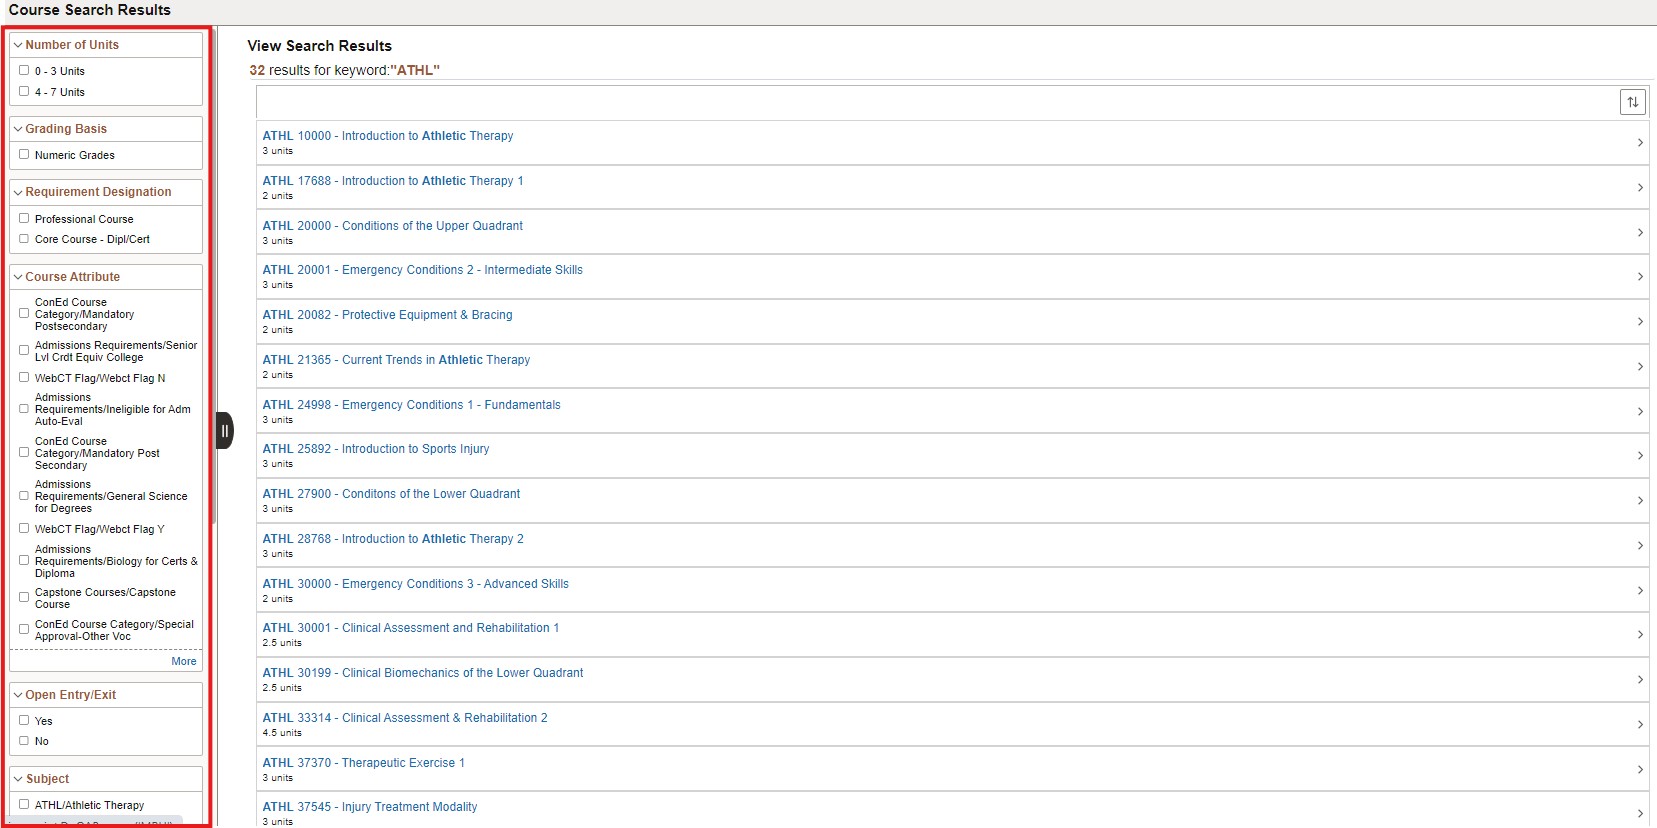Click the arrow for the ATHL 10000 row
Viewport: 1657px width, 828px height.
click(x=1640, y=143)
